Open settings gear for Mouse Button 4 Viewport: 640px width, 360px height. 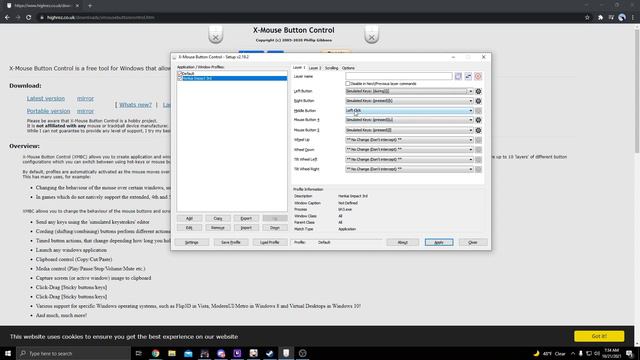click(478, 120)
